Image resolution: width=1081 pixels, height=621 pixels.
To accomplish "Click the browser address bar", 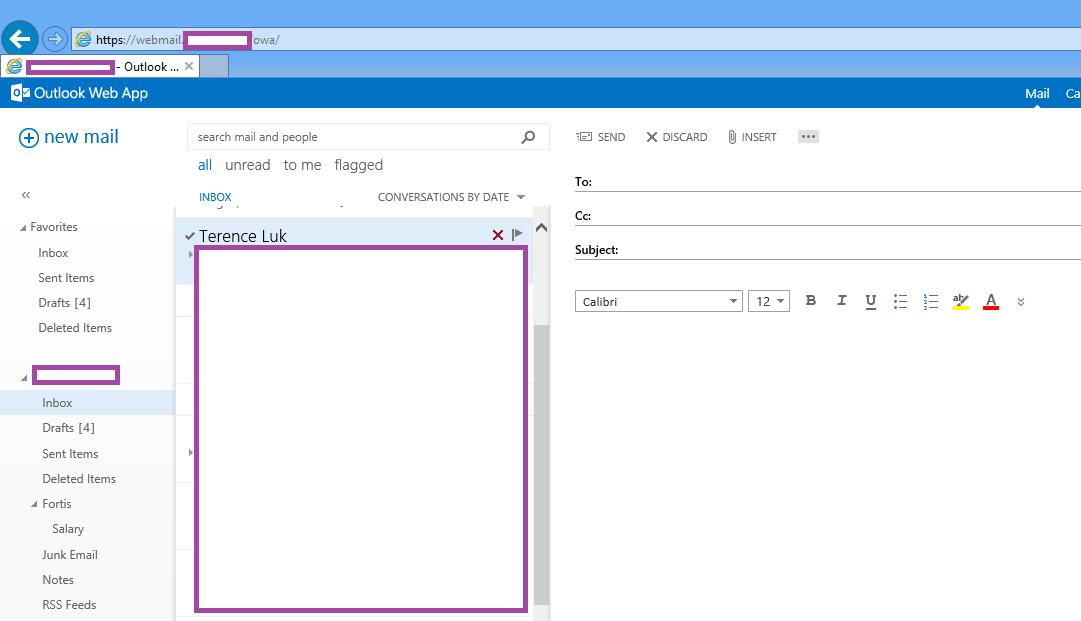I will pos(576,39).
